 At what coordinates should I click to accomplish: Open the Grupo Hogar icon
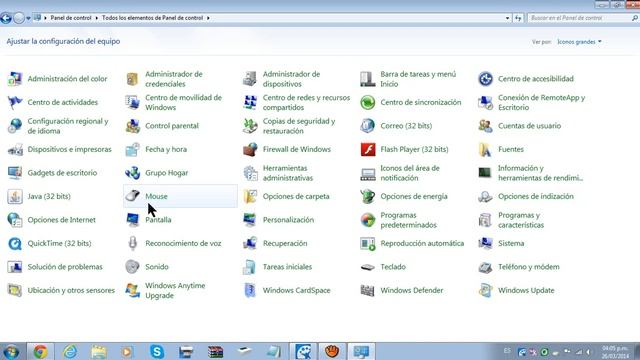point(132,173)
